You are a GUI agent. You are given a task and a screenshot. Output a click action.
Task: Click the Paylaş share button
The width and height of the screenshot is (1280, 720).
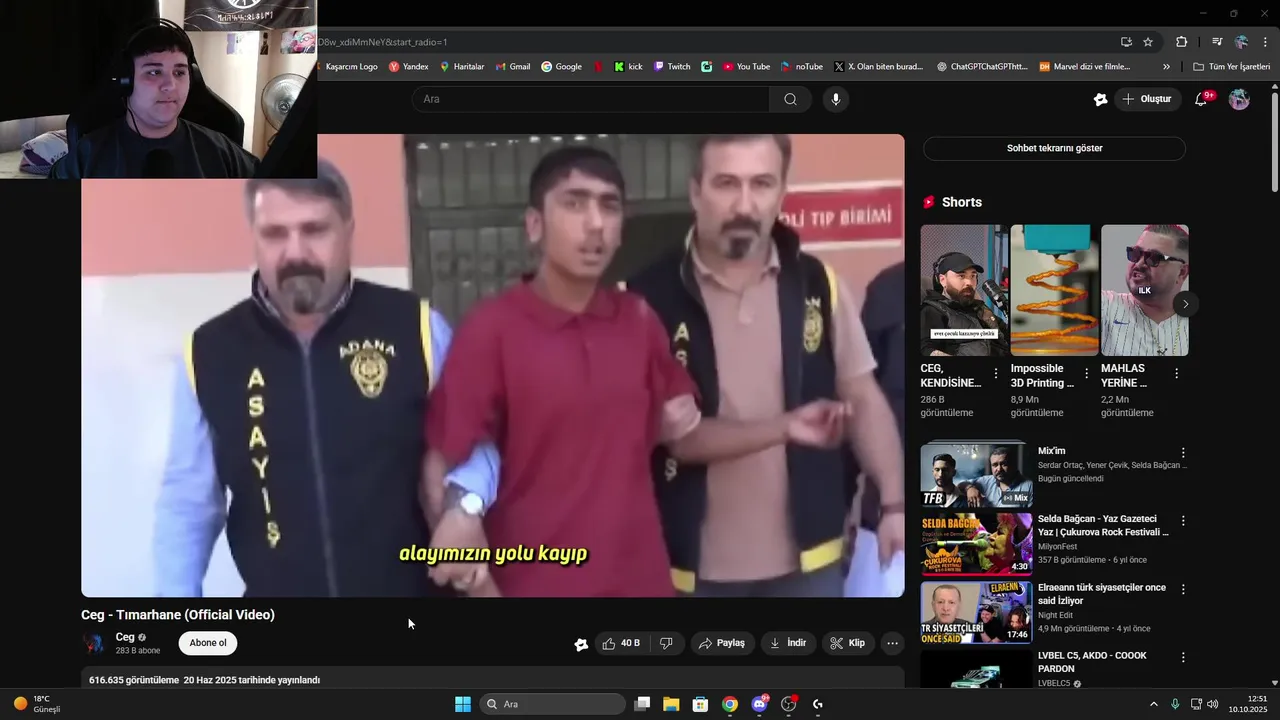click(x=722, y=643)
